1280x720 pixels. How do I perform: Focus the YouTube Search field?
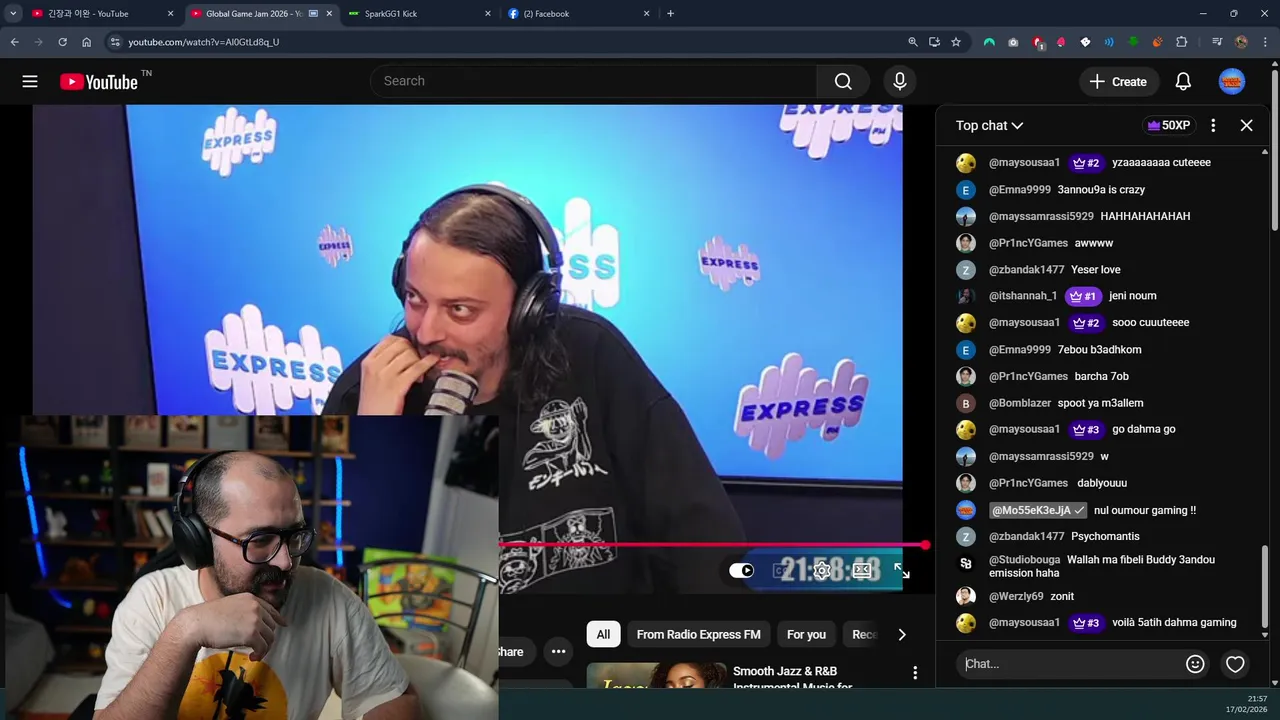[x=594, y=81]
